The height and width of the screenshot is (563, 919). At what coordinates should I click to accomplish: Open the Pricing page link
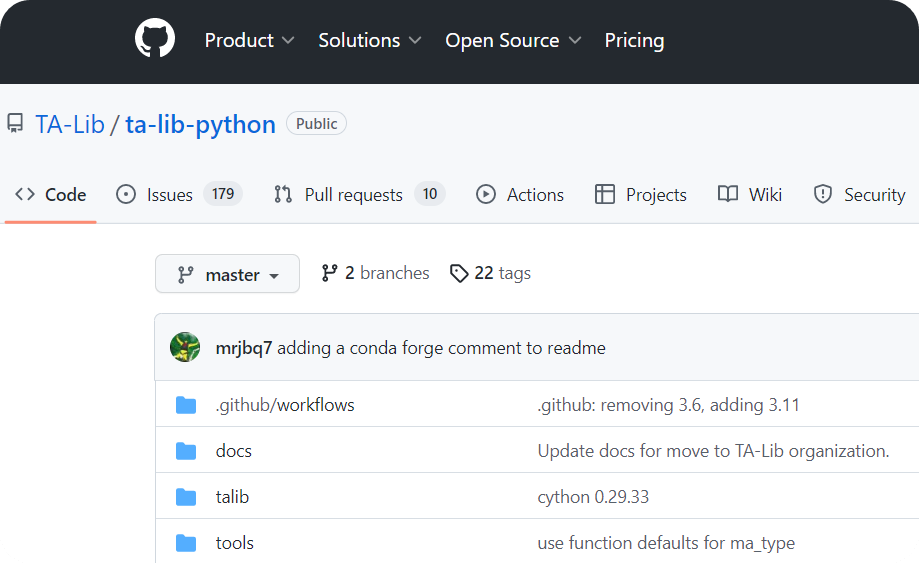(634, 40)
